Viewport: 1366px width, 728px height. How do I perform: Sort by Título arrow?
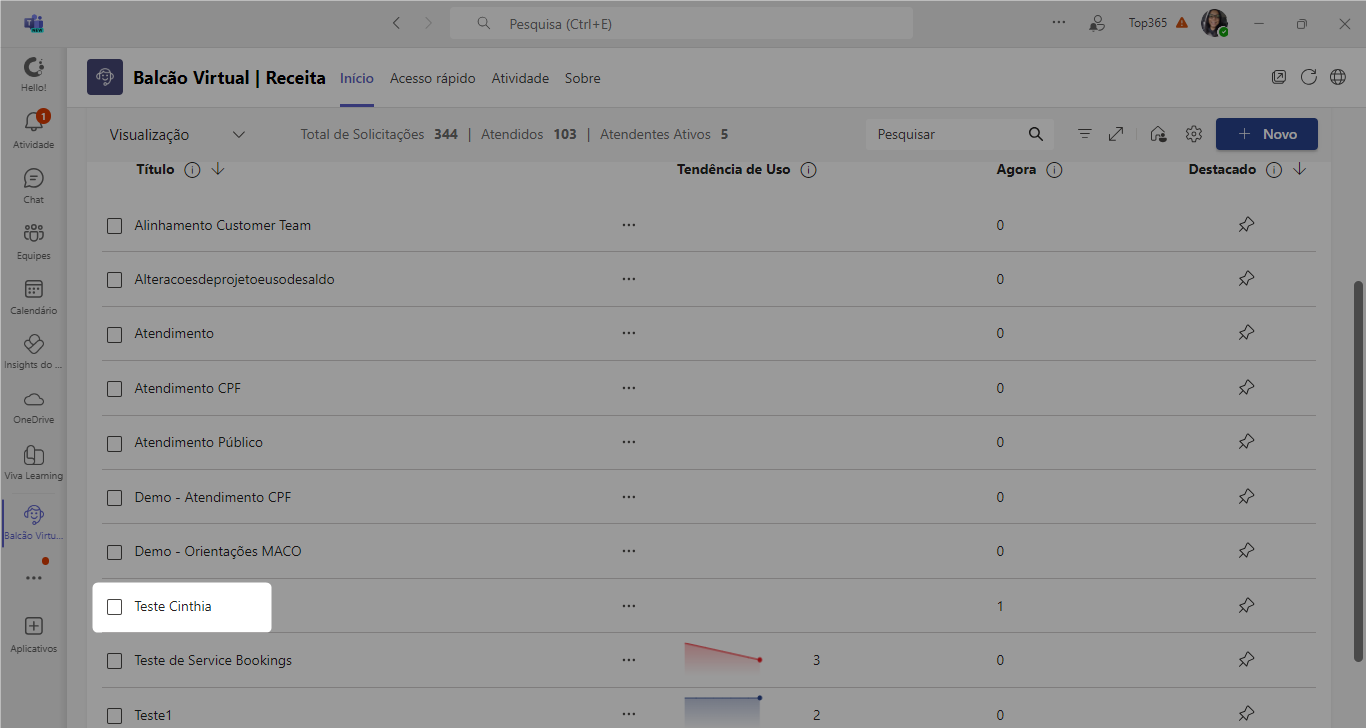pyautogui.click(x=218, y=169)
